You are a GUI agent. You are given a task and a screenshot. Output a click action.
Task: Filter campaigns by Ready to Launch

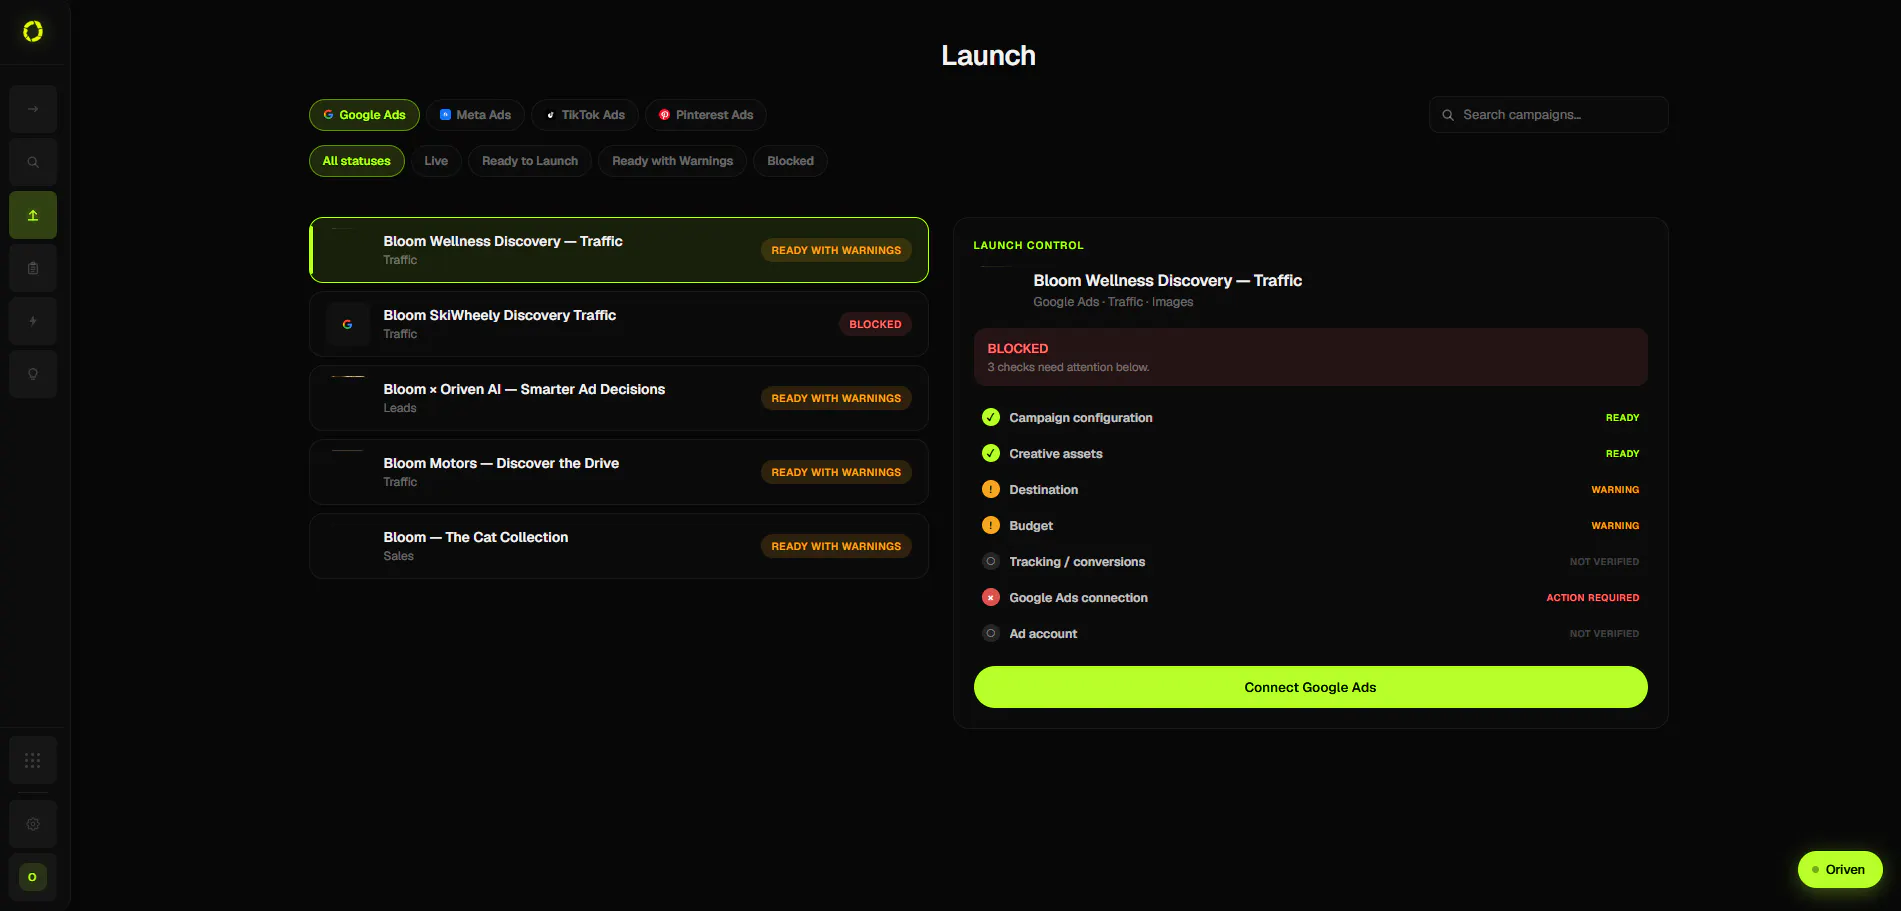click(530, 161)
